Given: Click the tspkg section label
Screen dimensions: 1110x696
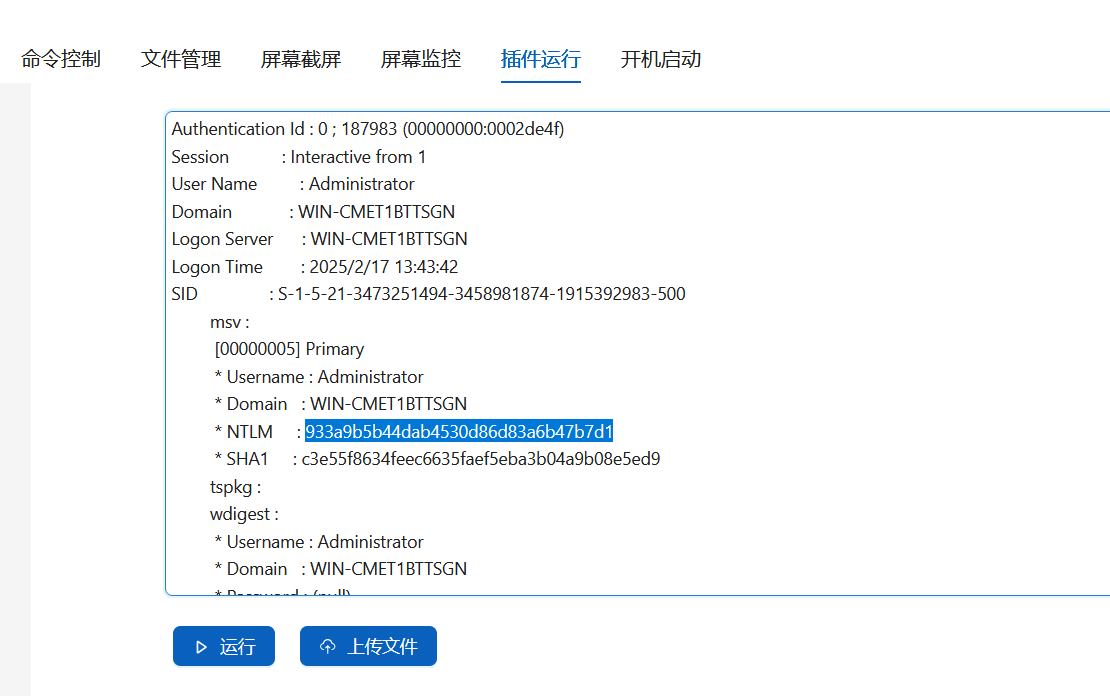Looking at the screenshot, I should tap(236, 487).
